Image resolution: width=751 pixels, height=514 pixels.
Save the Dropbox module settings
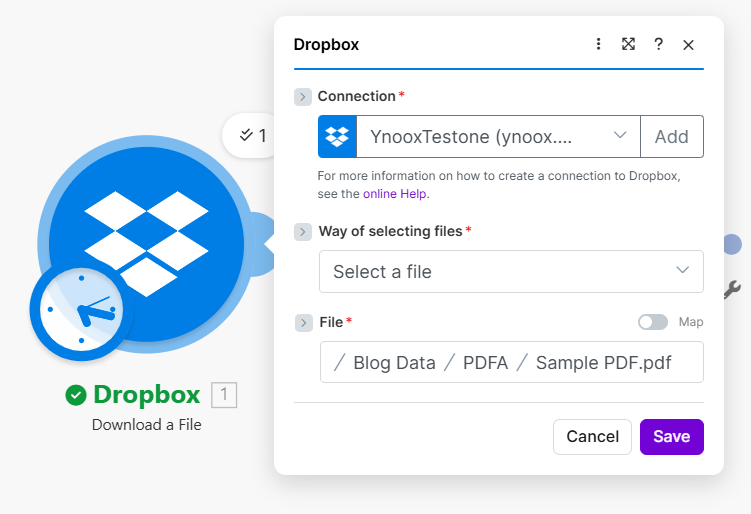tap(672, 437)
